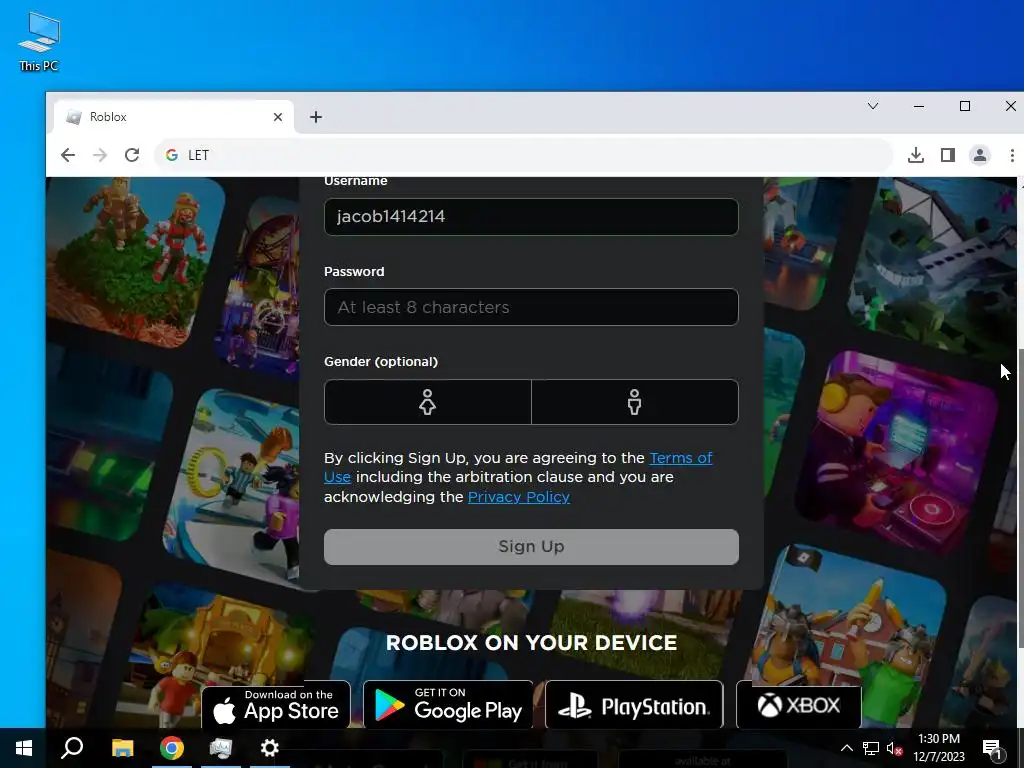Open File Explorer from taskbar

point(122,748)
